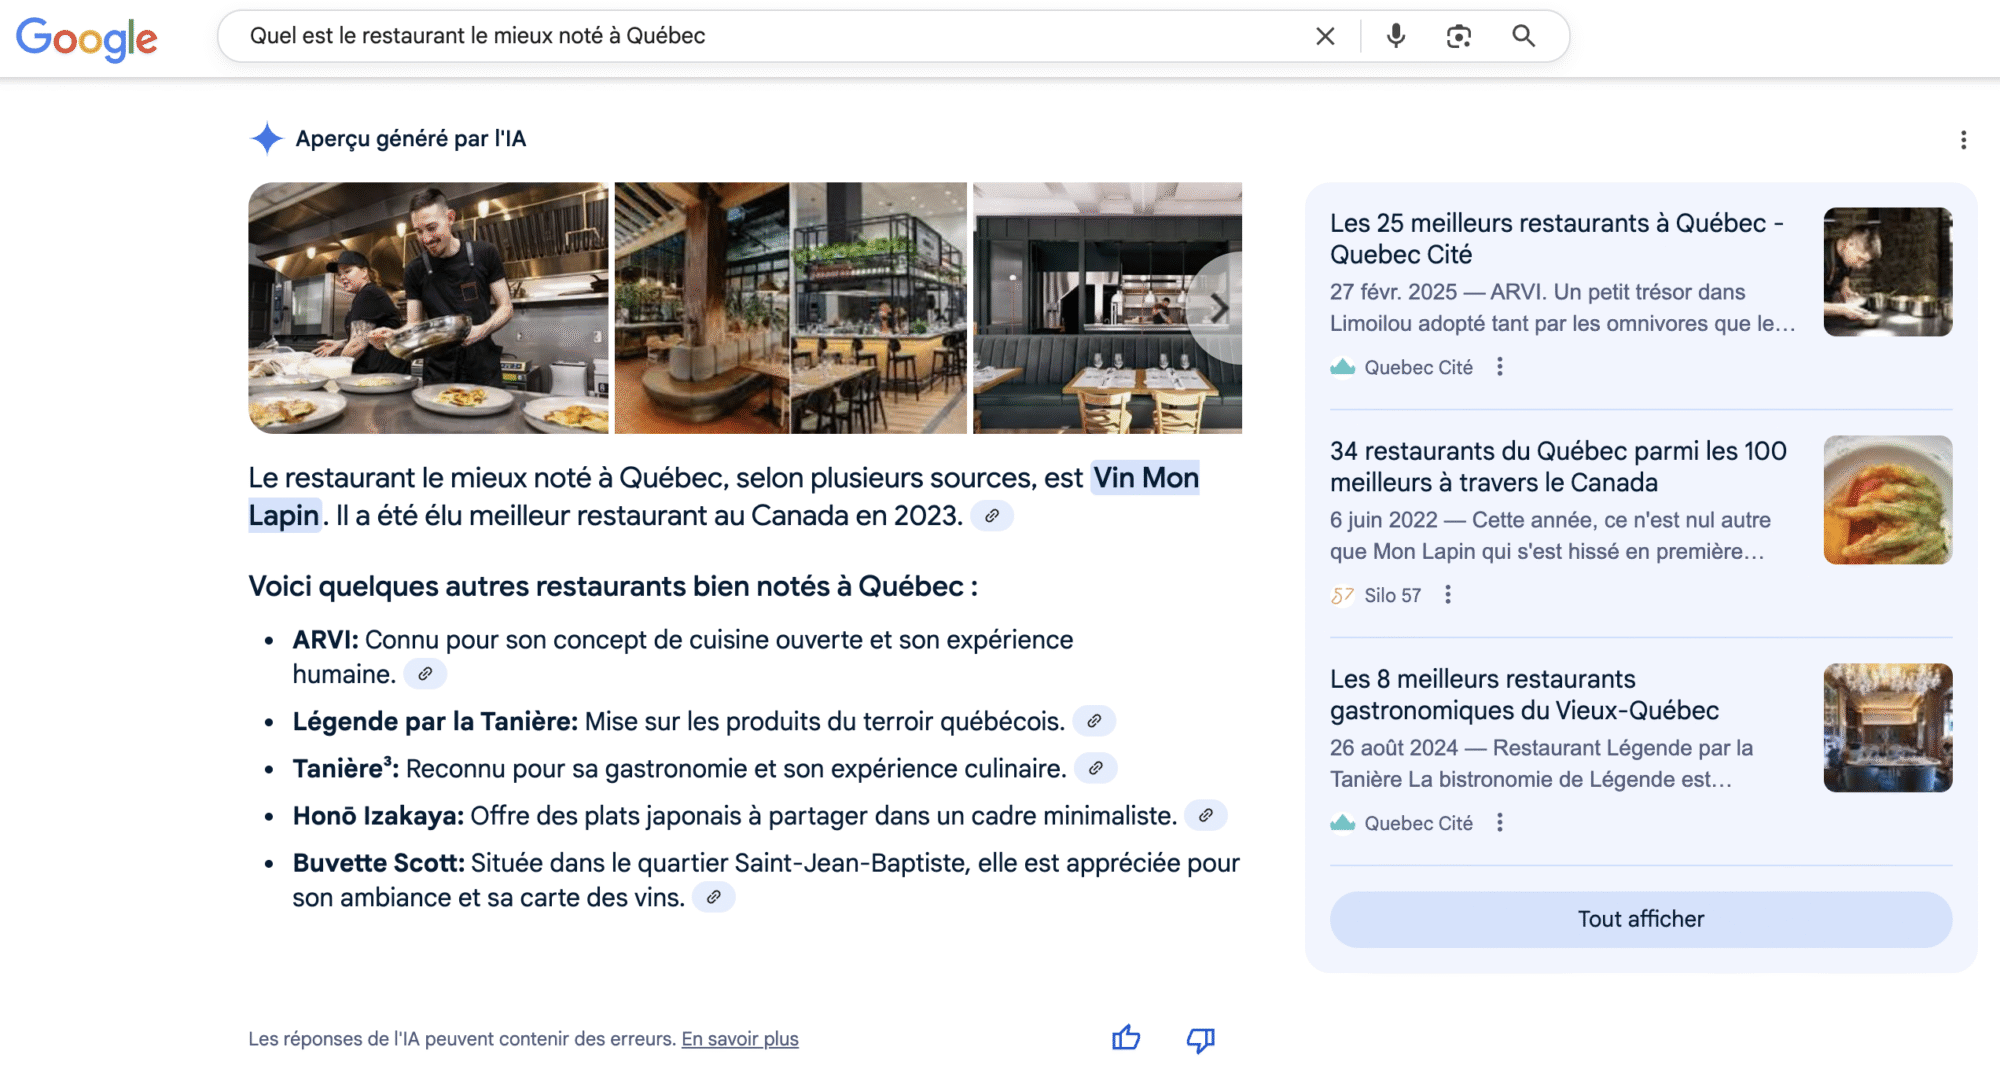
Task: Click 'Silo 57' source name
Action: coord(1392,595)
